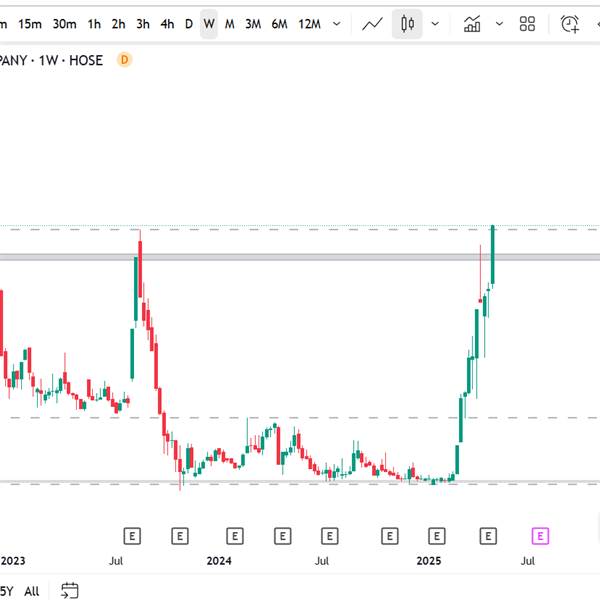Click the latest tall green weekly candle
Image resolution: width=600 pixels, height=600 pixels.
493,254
